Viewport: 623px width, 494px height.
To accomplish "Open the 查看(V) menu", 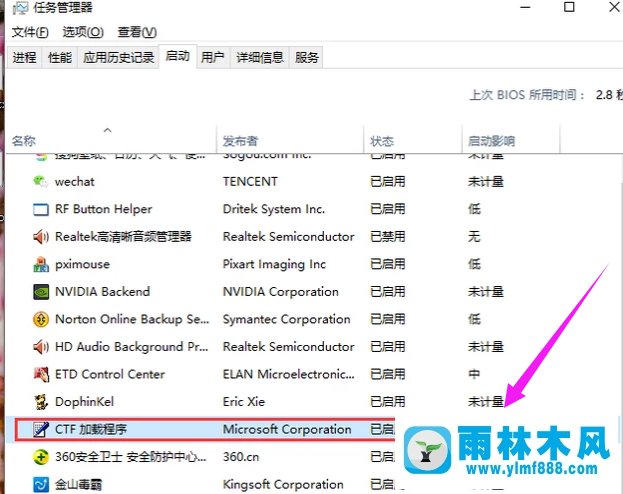I will [137, 32].
